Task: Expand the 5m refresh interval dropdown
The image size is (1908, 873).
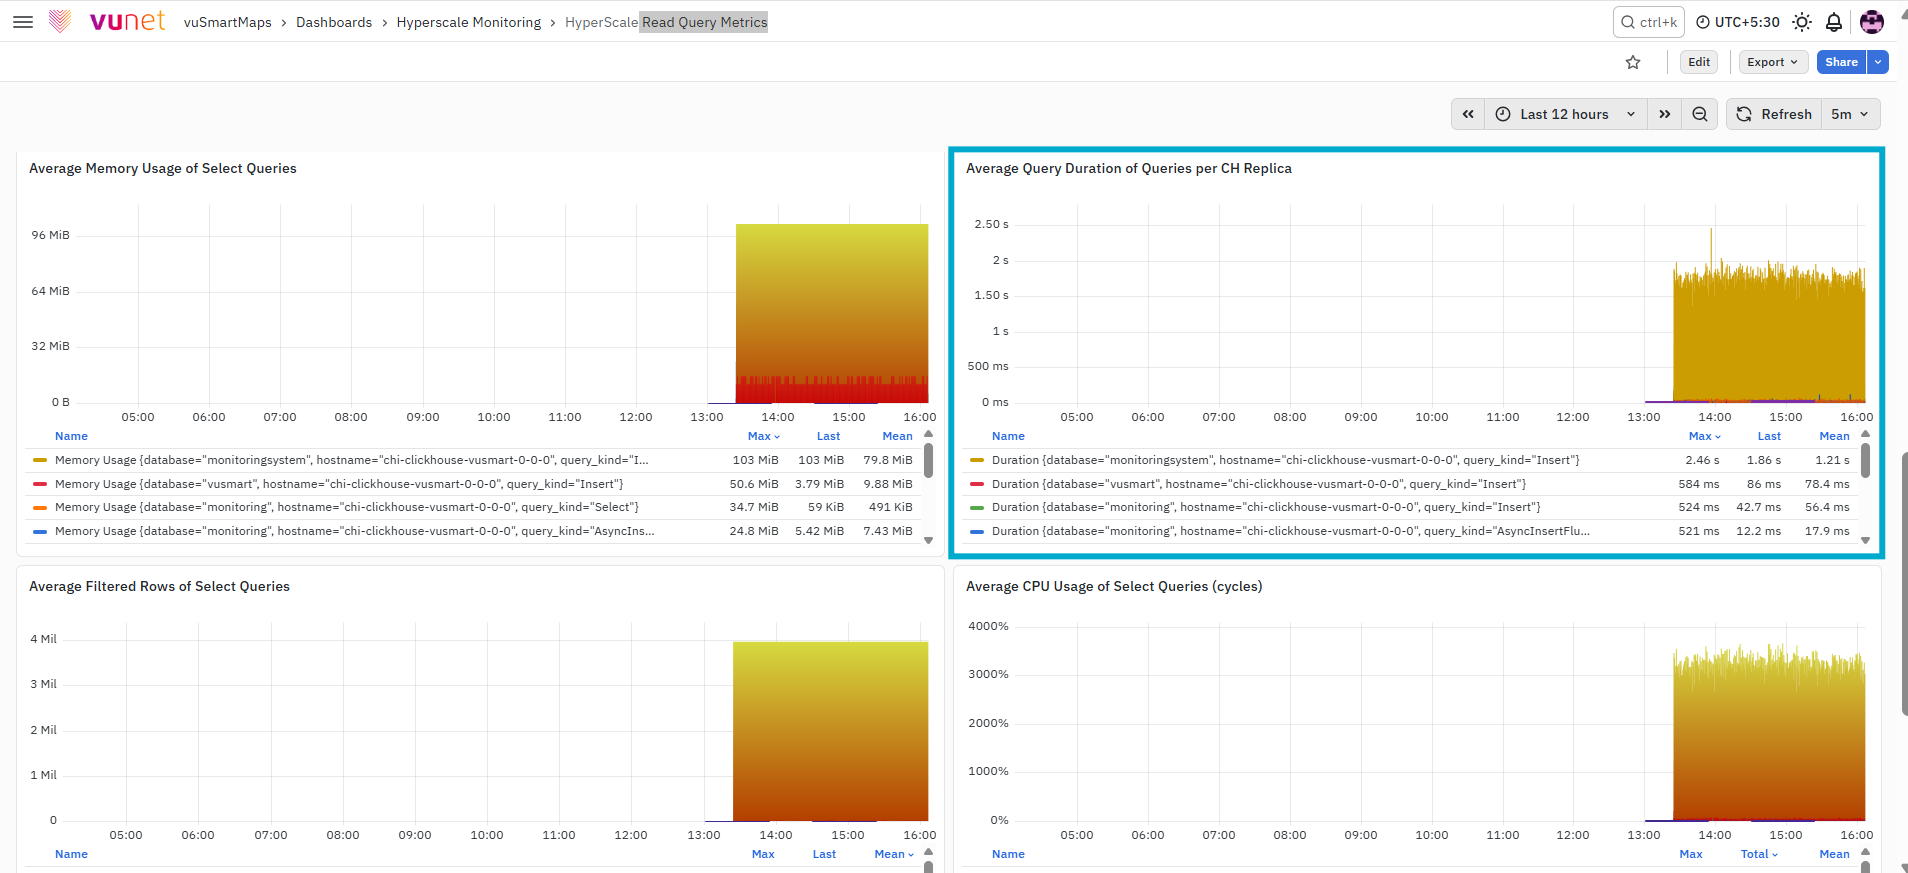Action: pyautogui.click(x=1850, y=114)
